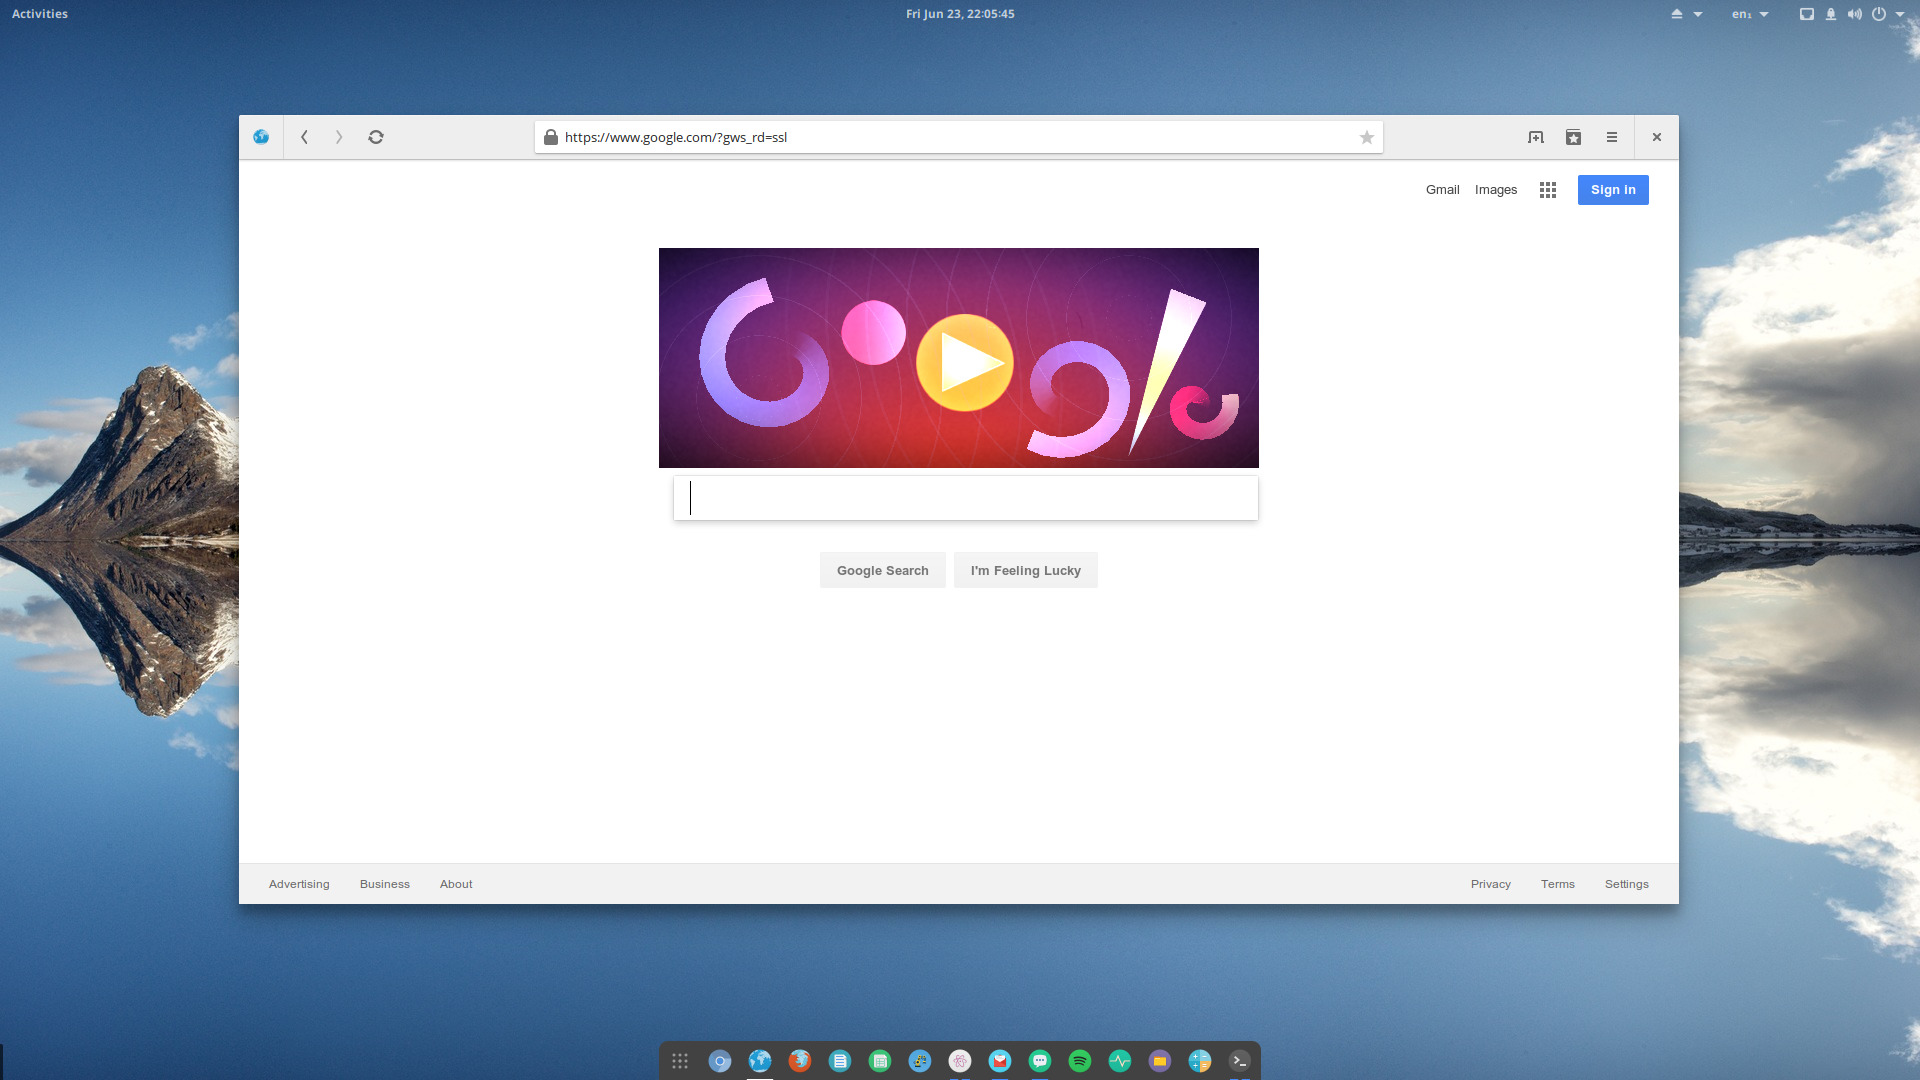This screenshot has width=1920, height=1080.
Task: Open the mail client dock icon
Action: click(1000, 1061)
